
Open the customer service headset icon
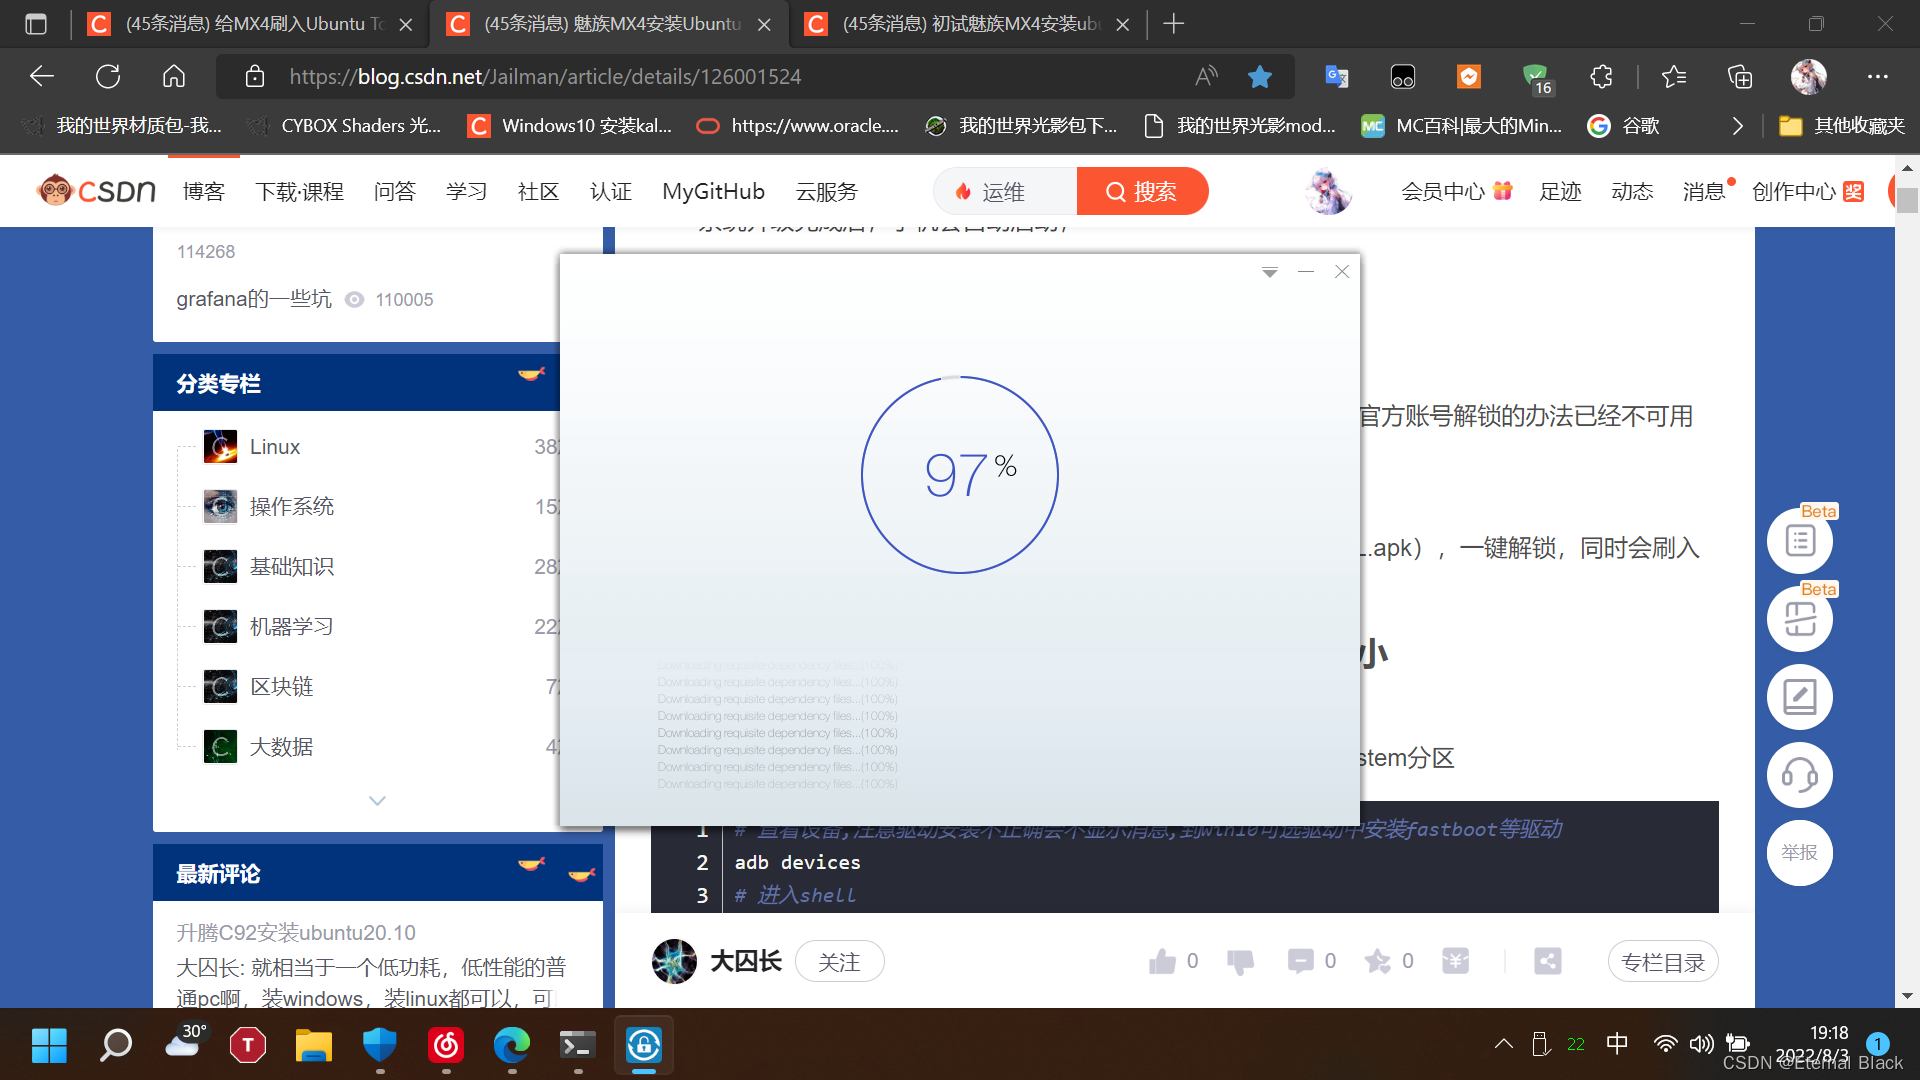(x=1799, y=775)
